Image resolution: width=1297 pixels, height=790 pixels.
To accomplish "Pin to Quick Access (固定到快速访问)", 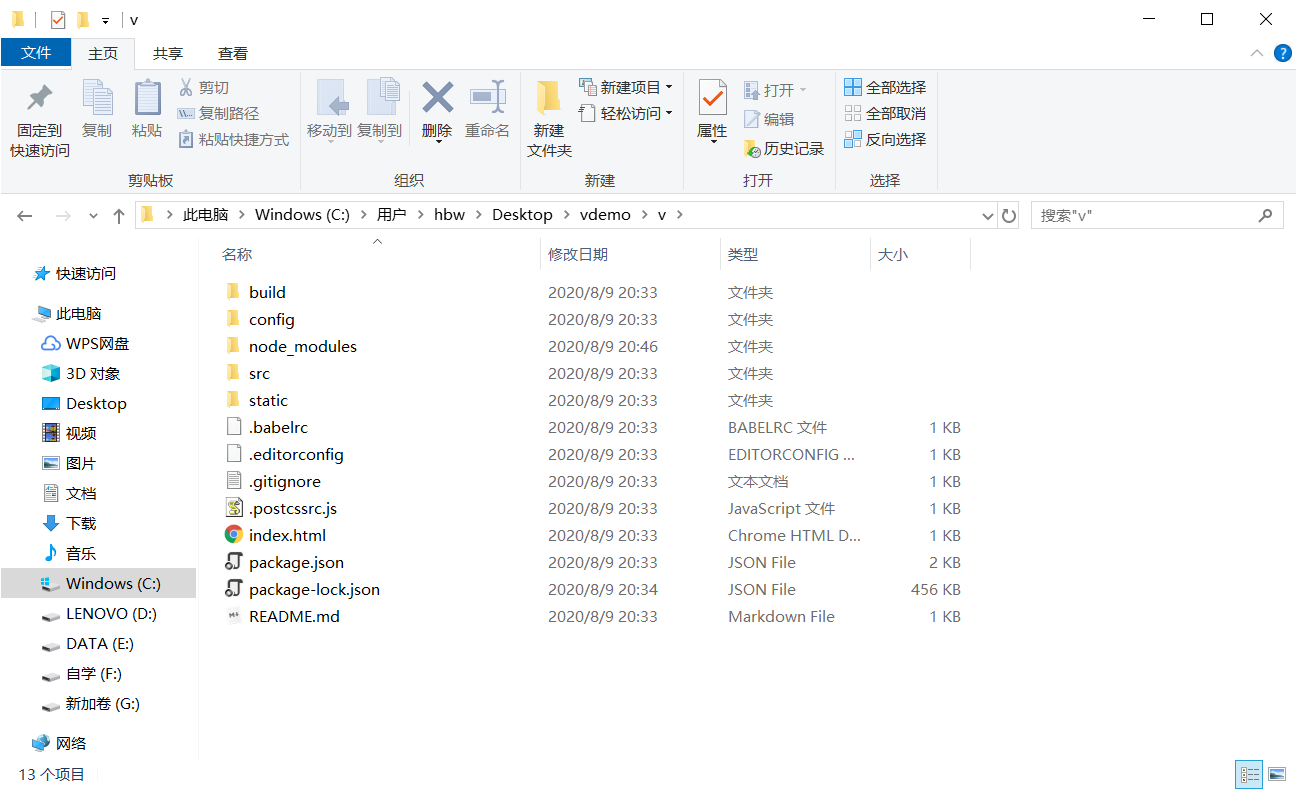I will click(40, 118).
